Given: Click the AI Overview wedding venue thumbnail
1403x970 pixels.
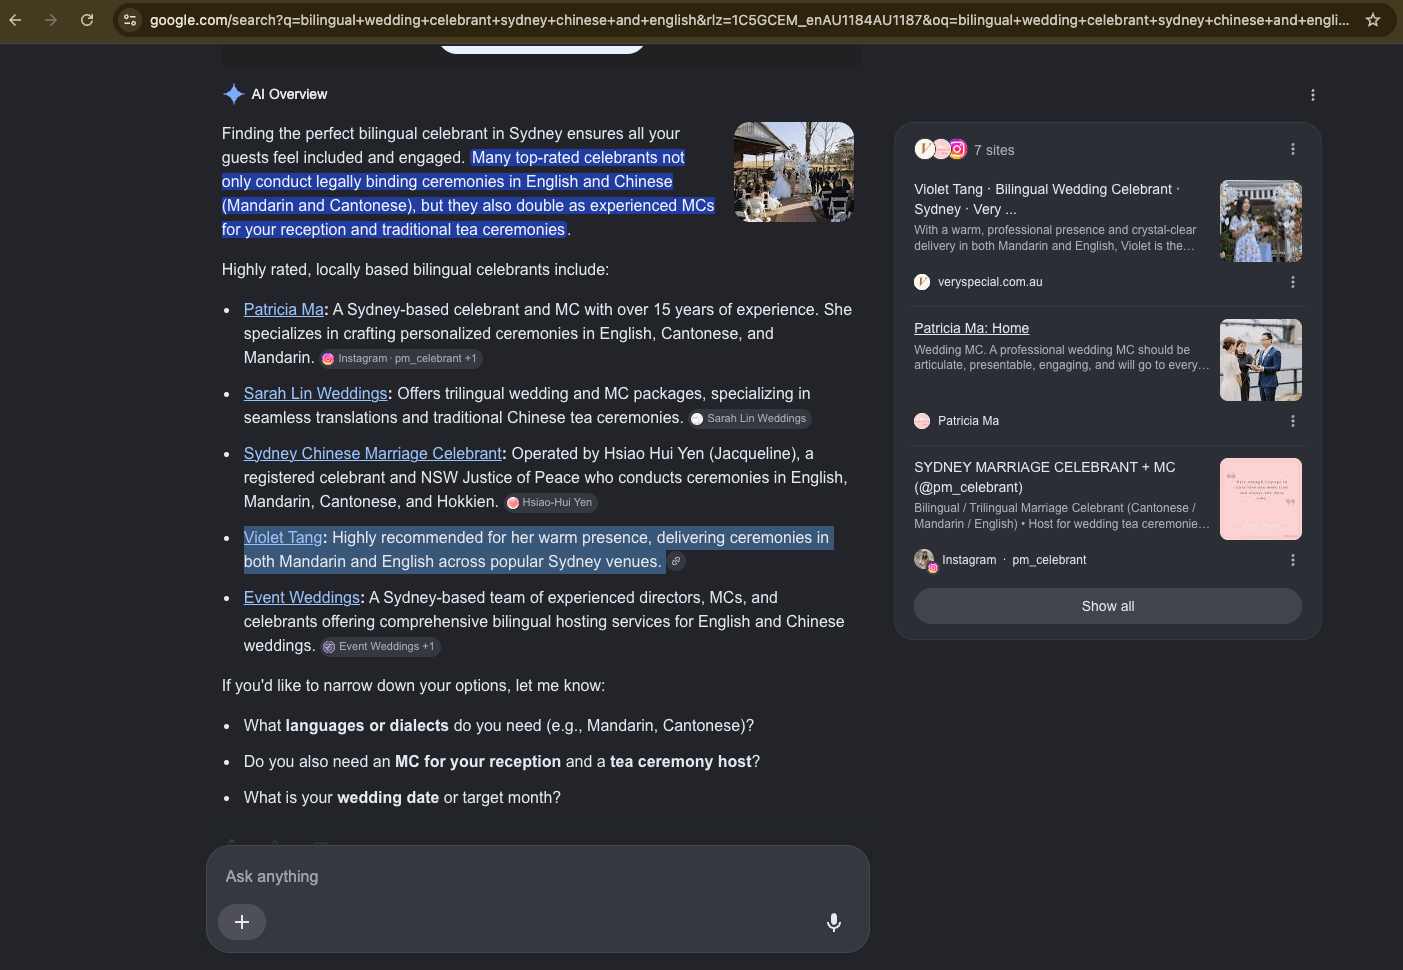Looking at the screenshot, I should 794,172.
